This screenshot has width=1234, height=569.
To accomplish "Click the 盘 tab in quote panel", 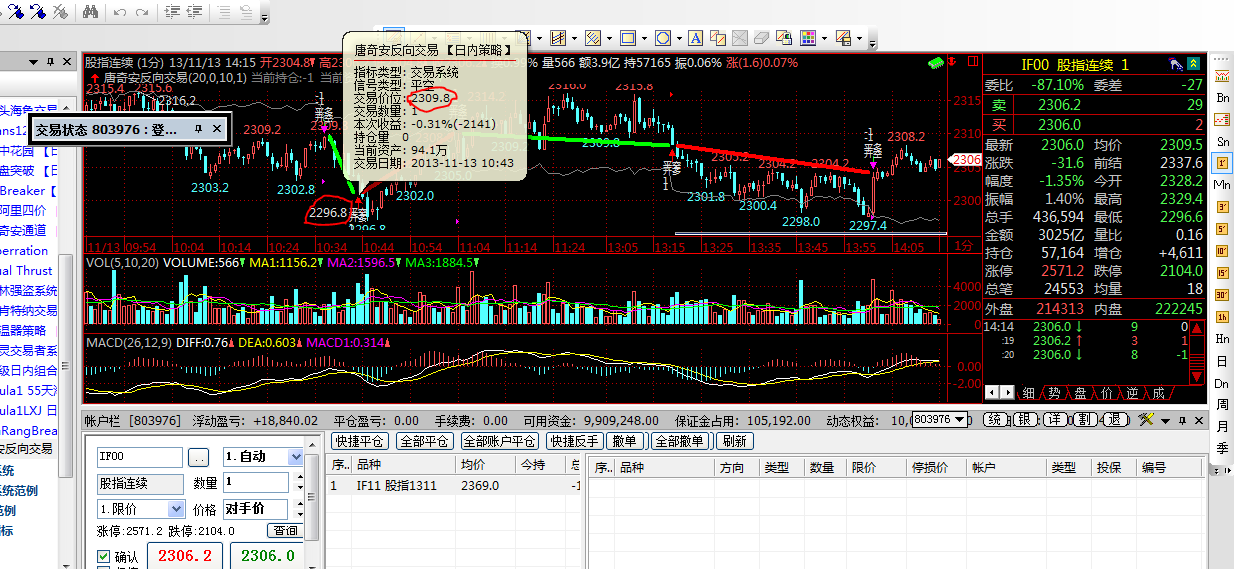I will coord(1080,393).
